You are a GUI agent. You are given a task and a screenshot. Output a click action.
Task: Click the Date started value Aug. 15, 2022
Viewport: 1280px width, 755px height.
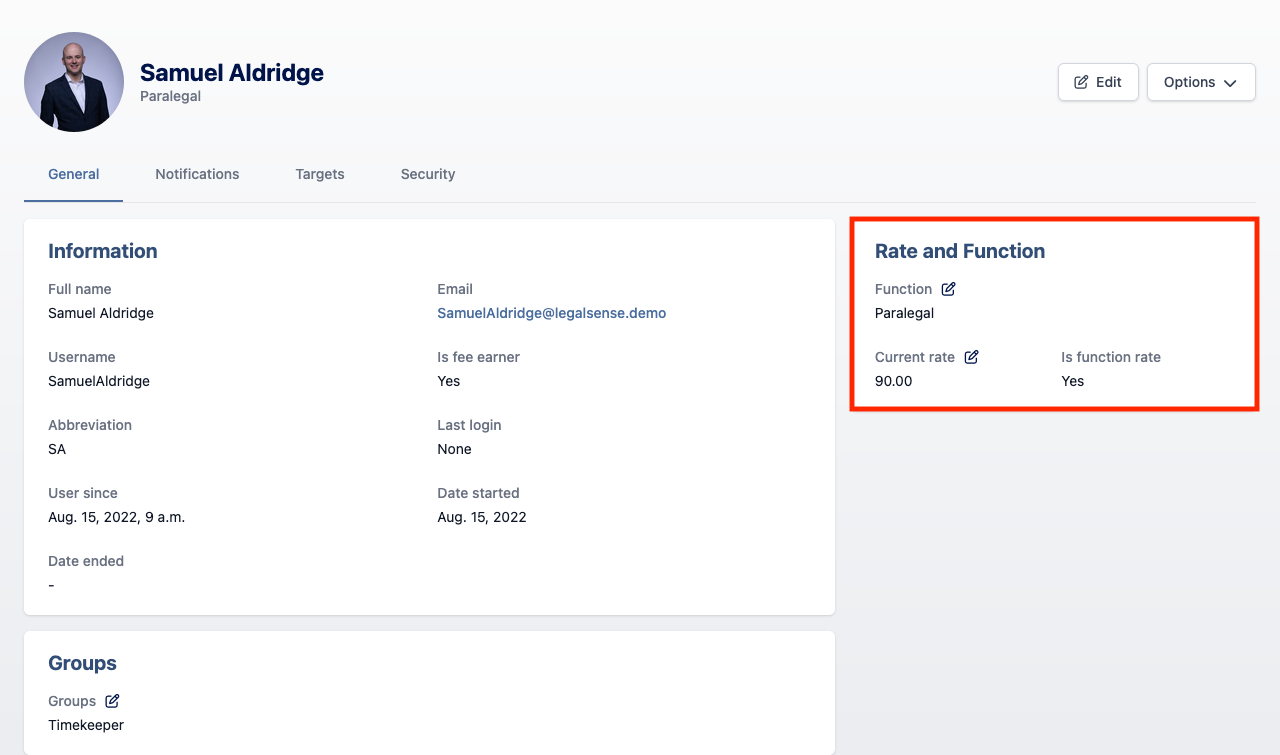coord(482,517)
